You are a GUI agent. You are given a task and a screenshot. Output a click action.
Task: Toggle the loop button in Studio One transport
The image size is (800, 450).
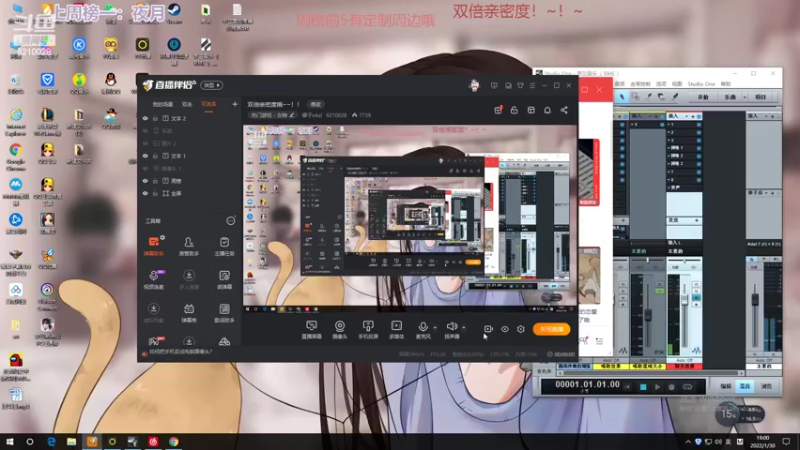[x=687, y=387]
